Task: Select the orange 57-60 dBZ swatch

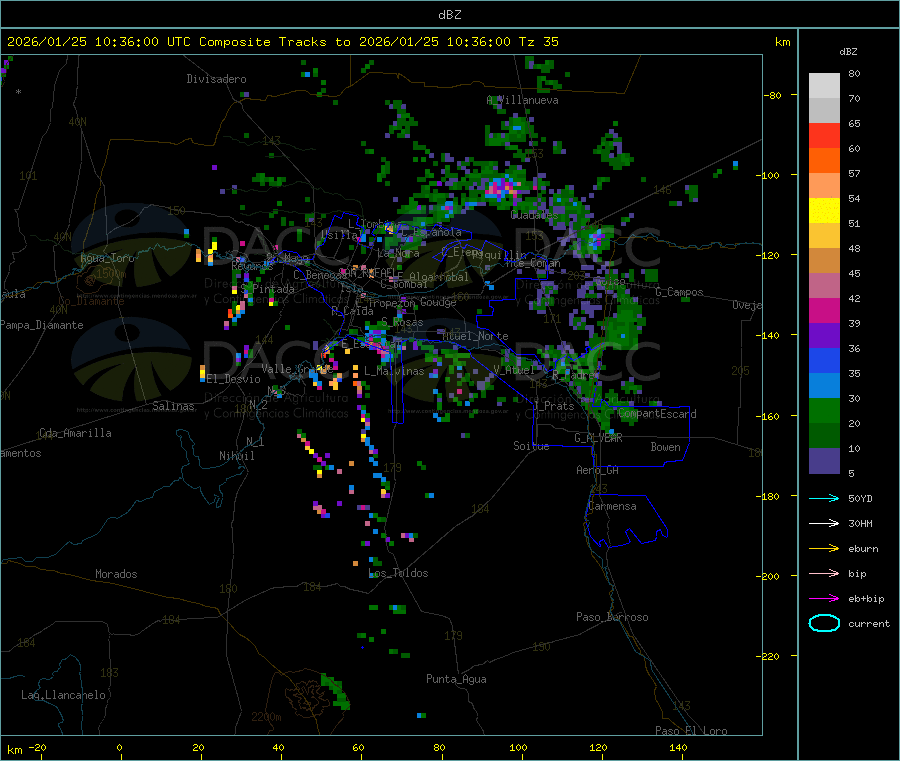Action: coord(824,161)
